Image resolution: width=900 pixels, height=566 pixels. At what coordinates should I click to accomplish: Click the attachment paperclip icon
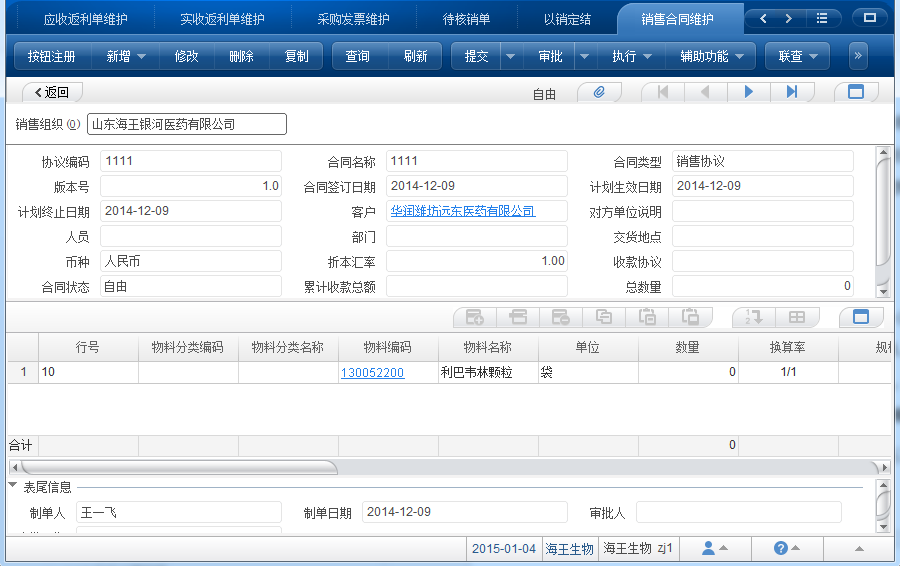(x=599, y=92)
